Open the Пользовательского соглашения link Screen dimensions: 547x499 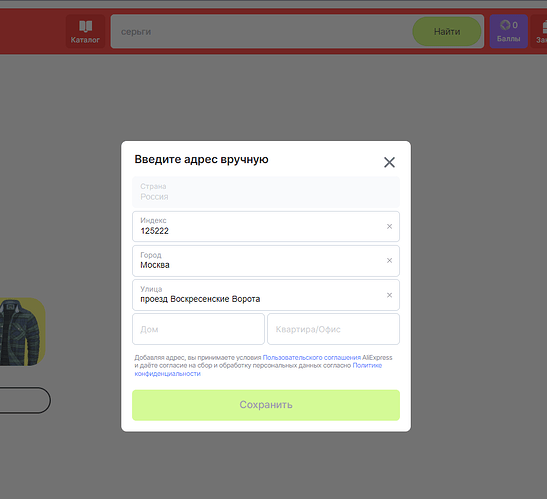[312, 357]
